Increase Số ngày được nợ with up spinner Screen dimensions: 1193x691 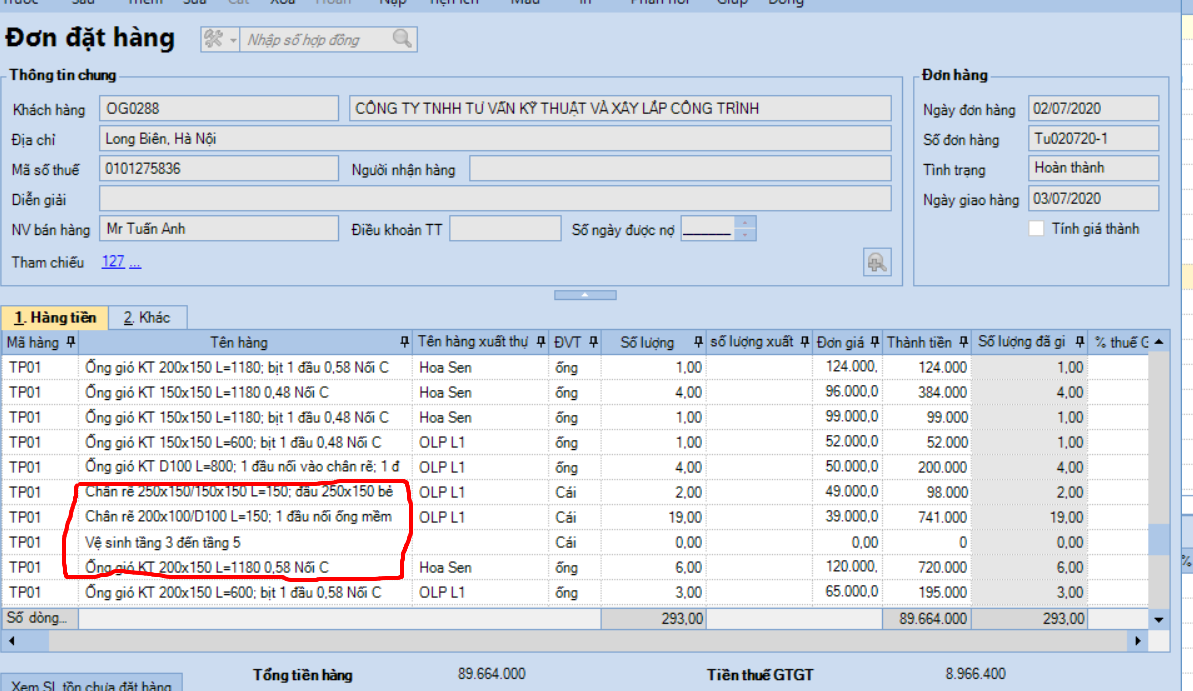click(745, 224)
